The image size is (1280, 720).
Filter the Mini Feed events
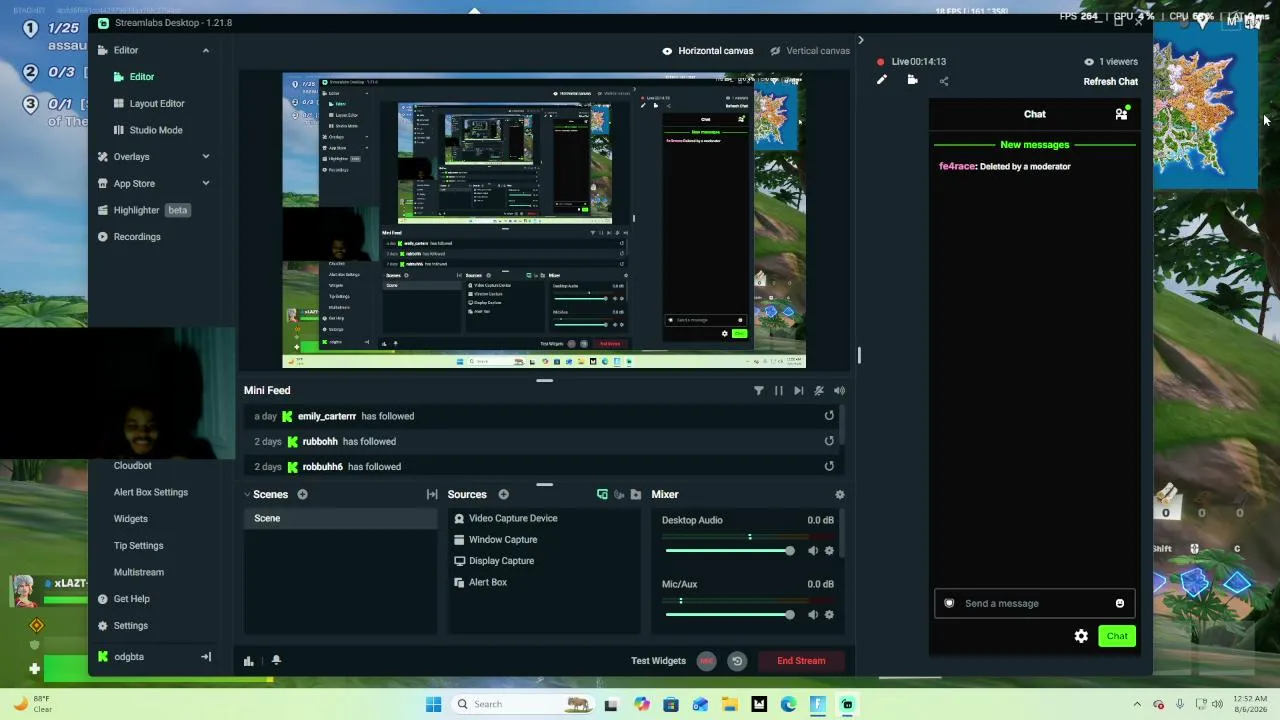coord(758,391)
